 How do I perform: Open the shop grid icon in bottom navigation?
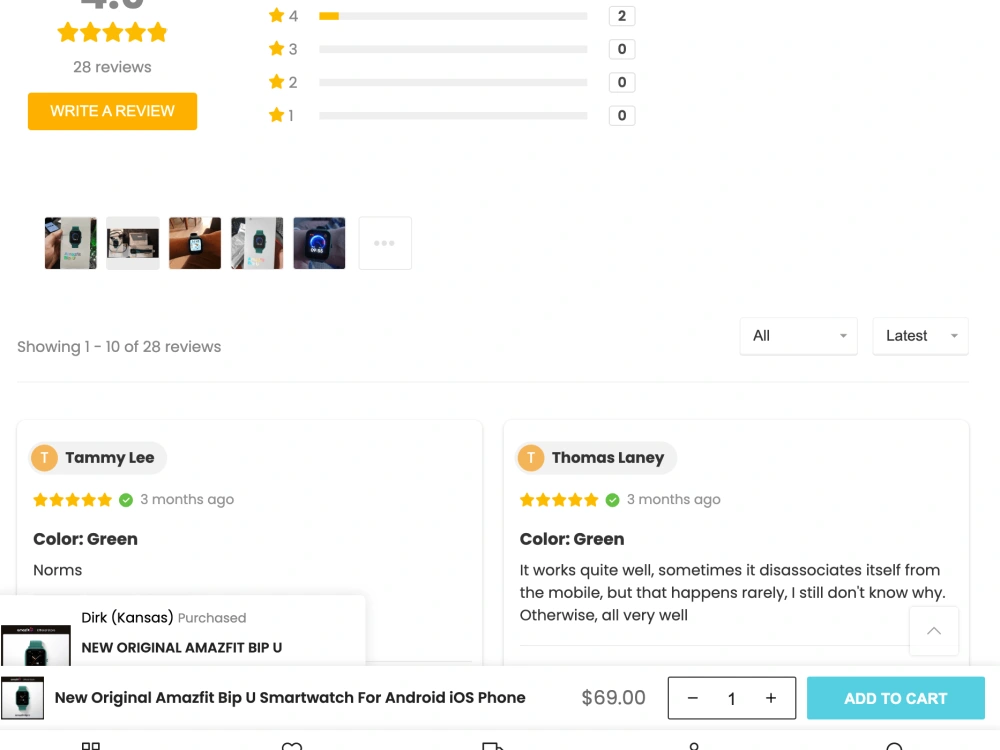click(90, 745)
